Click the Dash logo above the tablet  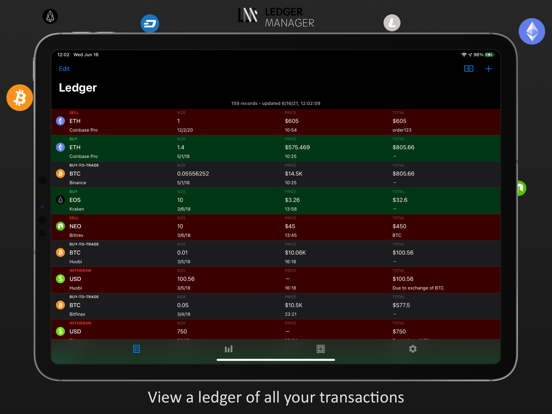point(150,24)
